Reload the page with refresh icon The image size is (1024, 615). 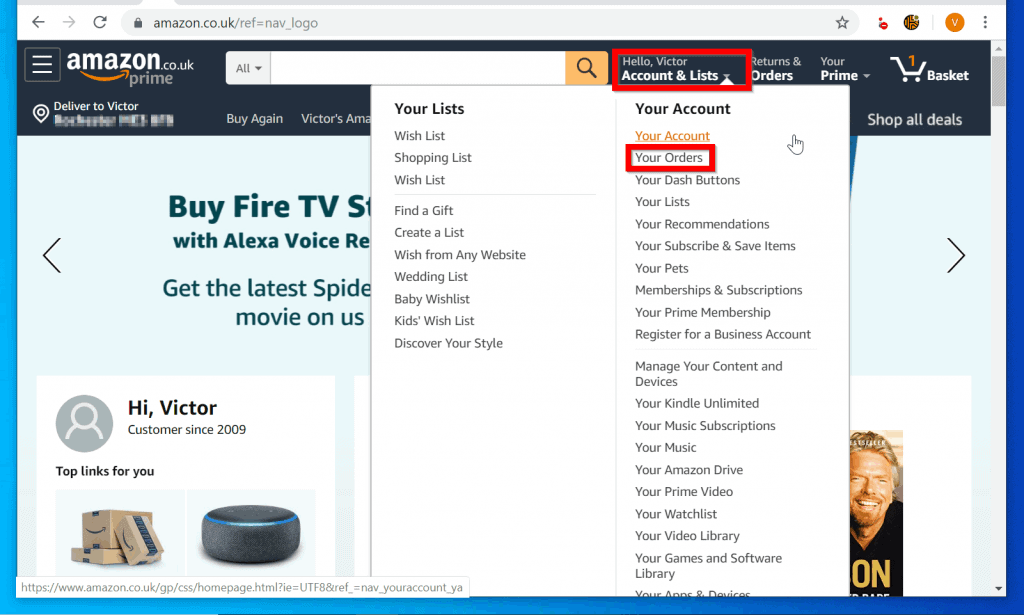(100, 22)
